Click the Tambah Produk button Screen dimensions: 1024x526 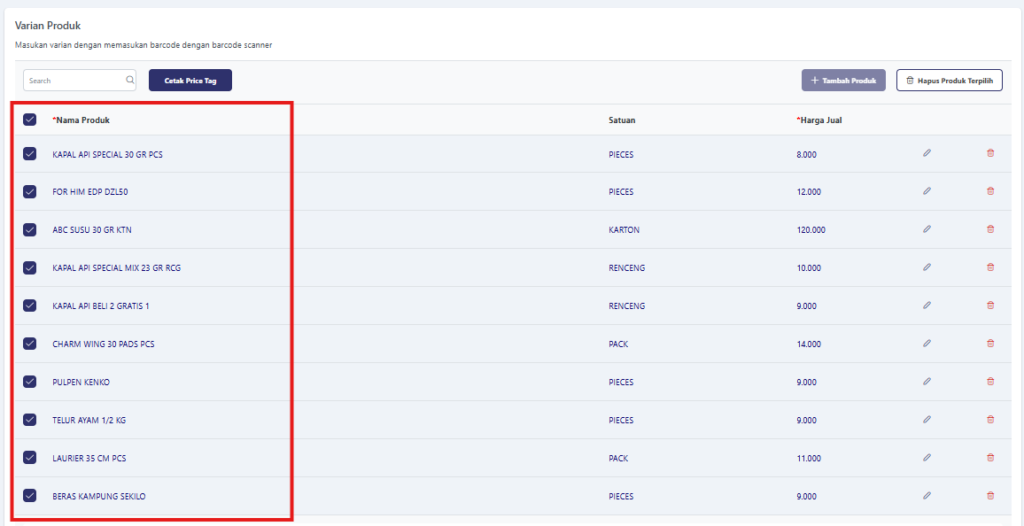coord(843,80)
